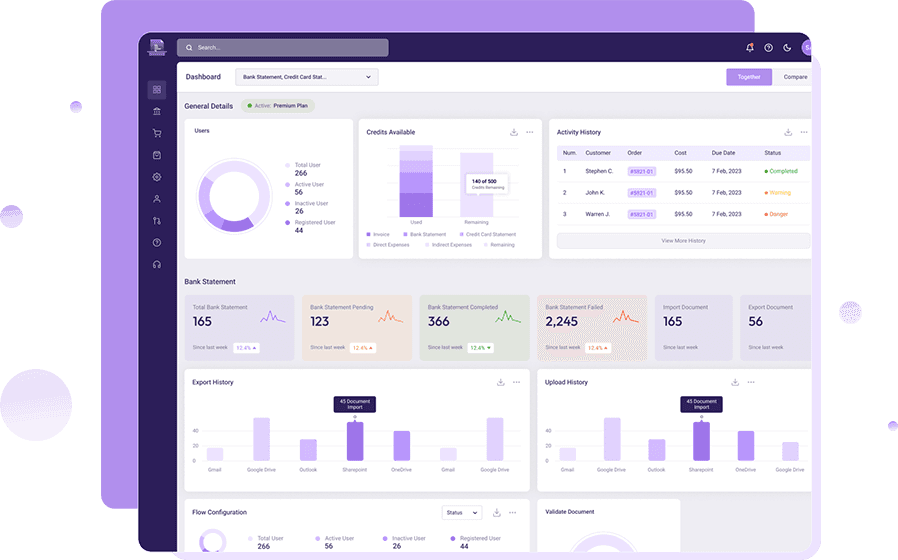
Task: Open the Status dropdown in Flow Configuration
Action: pyautogui.click(x=462, y=512)
